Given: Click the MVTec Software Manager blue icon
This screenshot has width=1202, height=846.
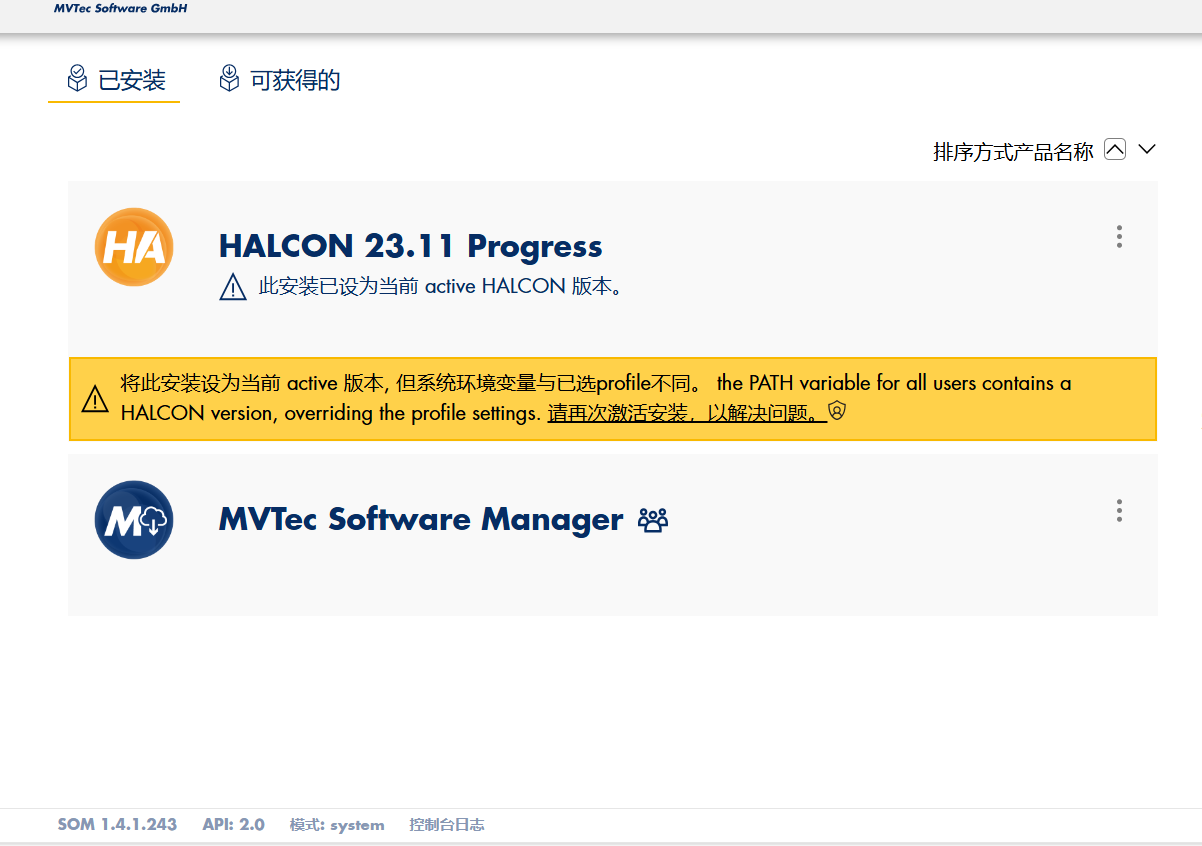Looking at the screenshot, I should 134,520.
